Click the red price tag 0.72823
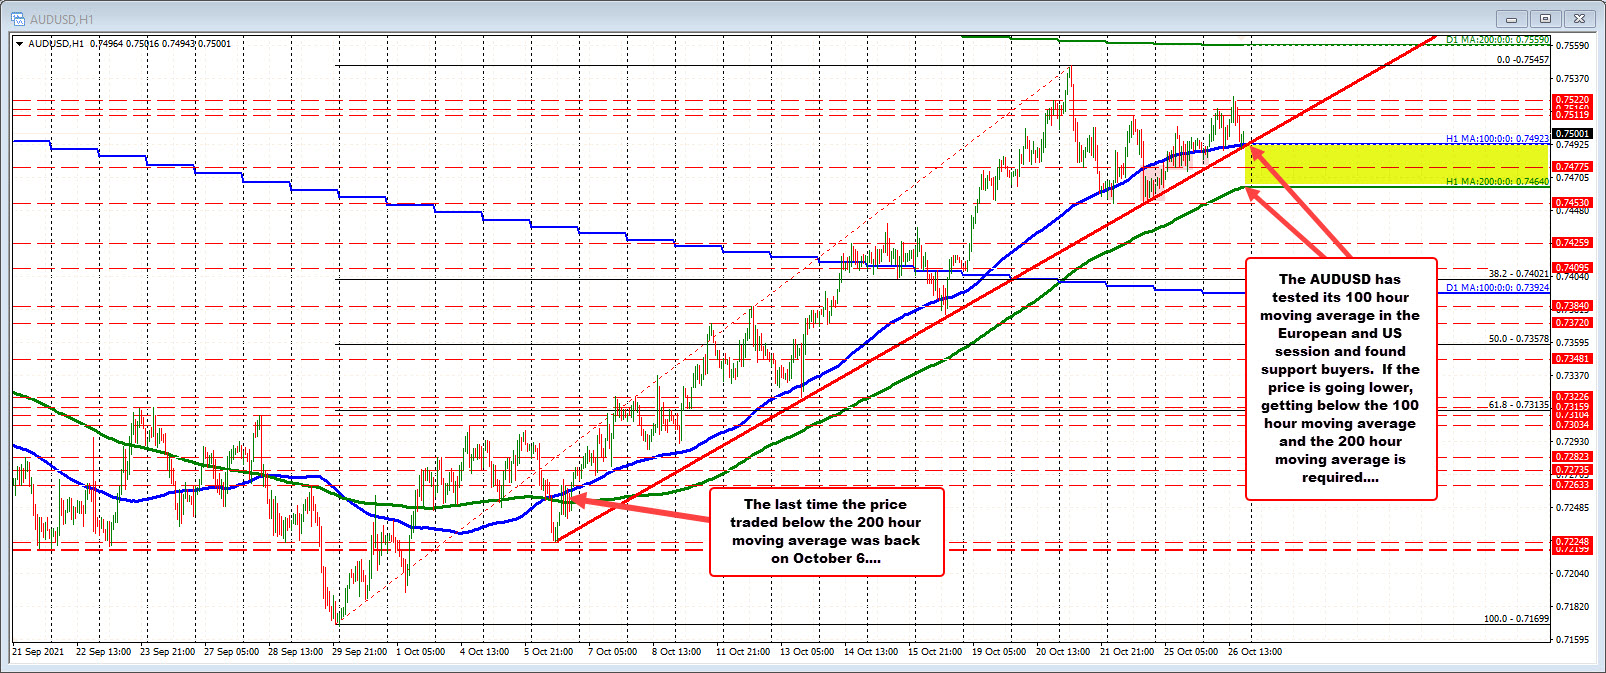This screenshot has height=673, width=1606. pos(1572,457)
